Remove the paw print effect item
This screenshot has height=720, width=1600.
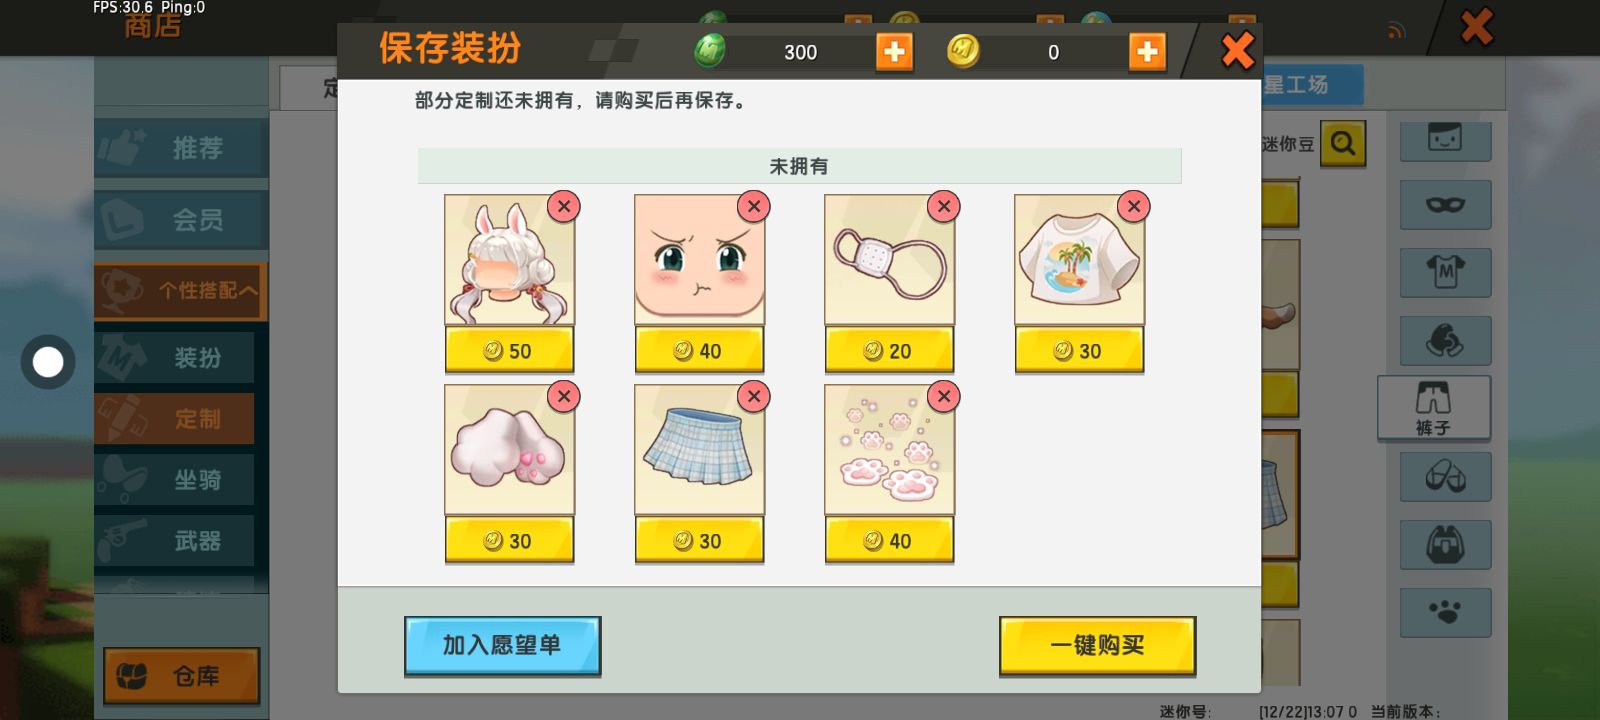pos(944,396)
